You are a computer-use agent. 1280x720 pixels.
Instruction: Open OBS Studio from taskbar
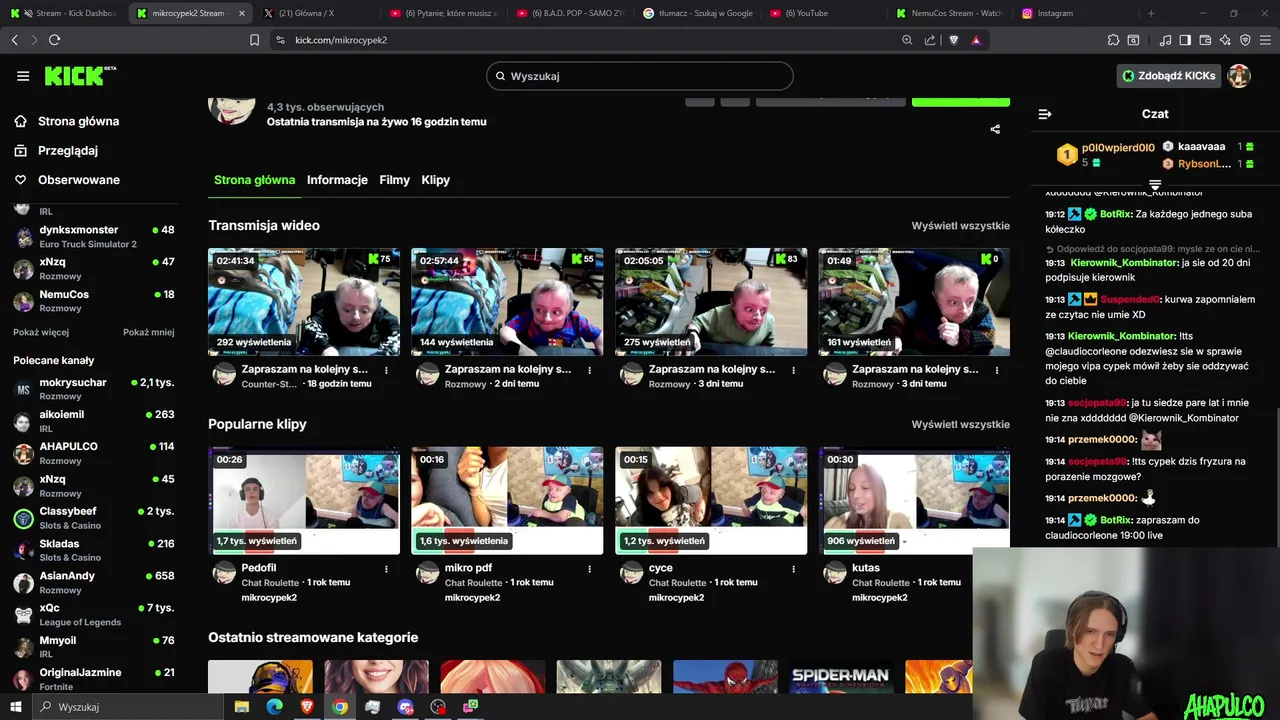[x=438, y=707]
